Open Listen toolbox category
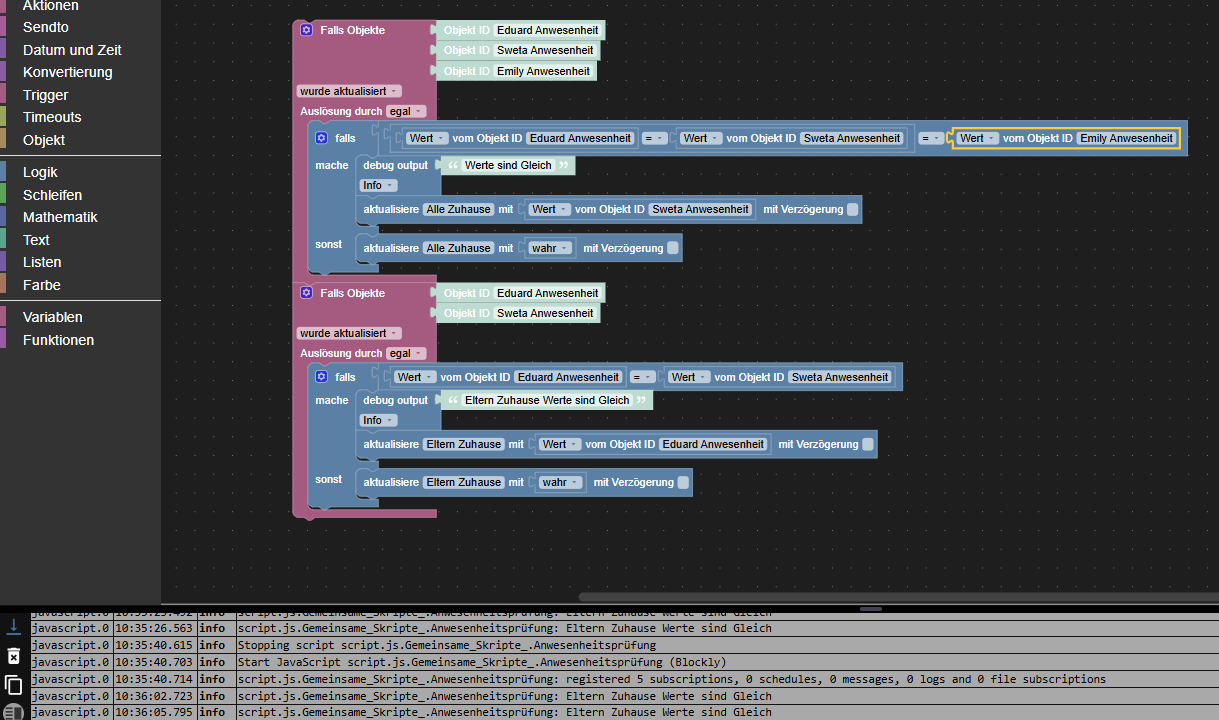The height and width of the screenshot is (720, 1219). tap(42, 262)
